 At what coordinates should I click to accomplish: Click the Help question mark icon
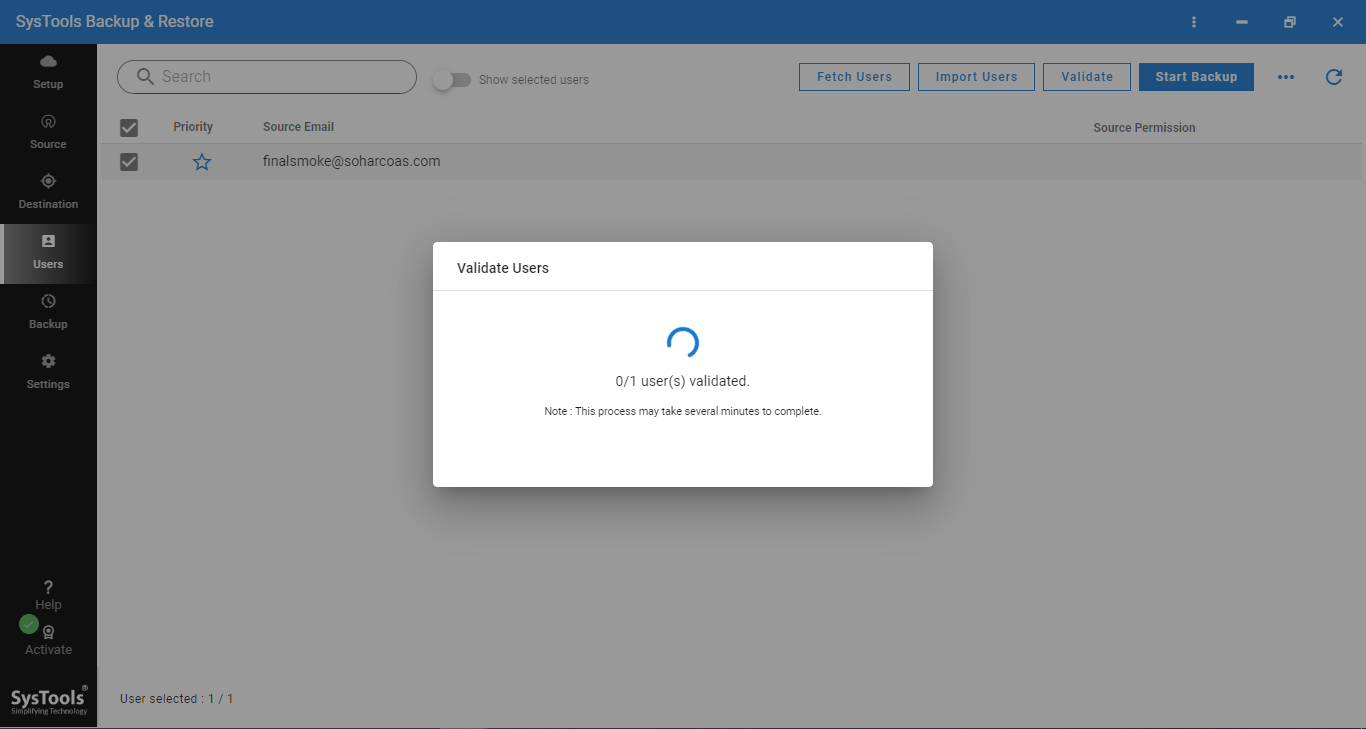click(x=48, y=588)
